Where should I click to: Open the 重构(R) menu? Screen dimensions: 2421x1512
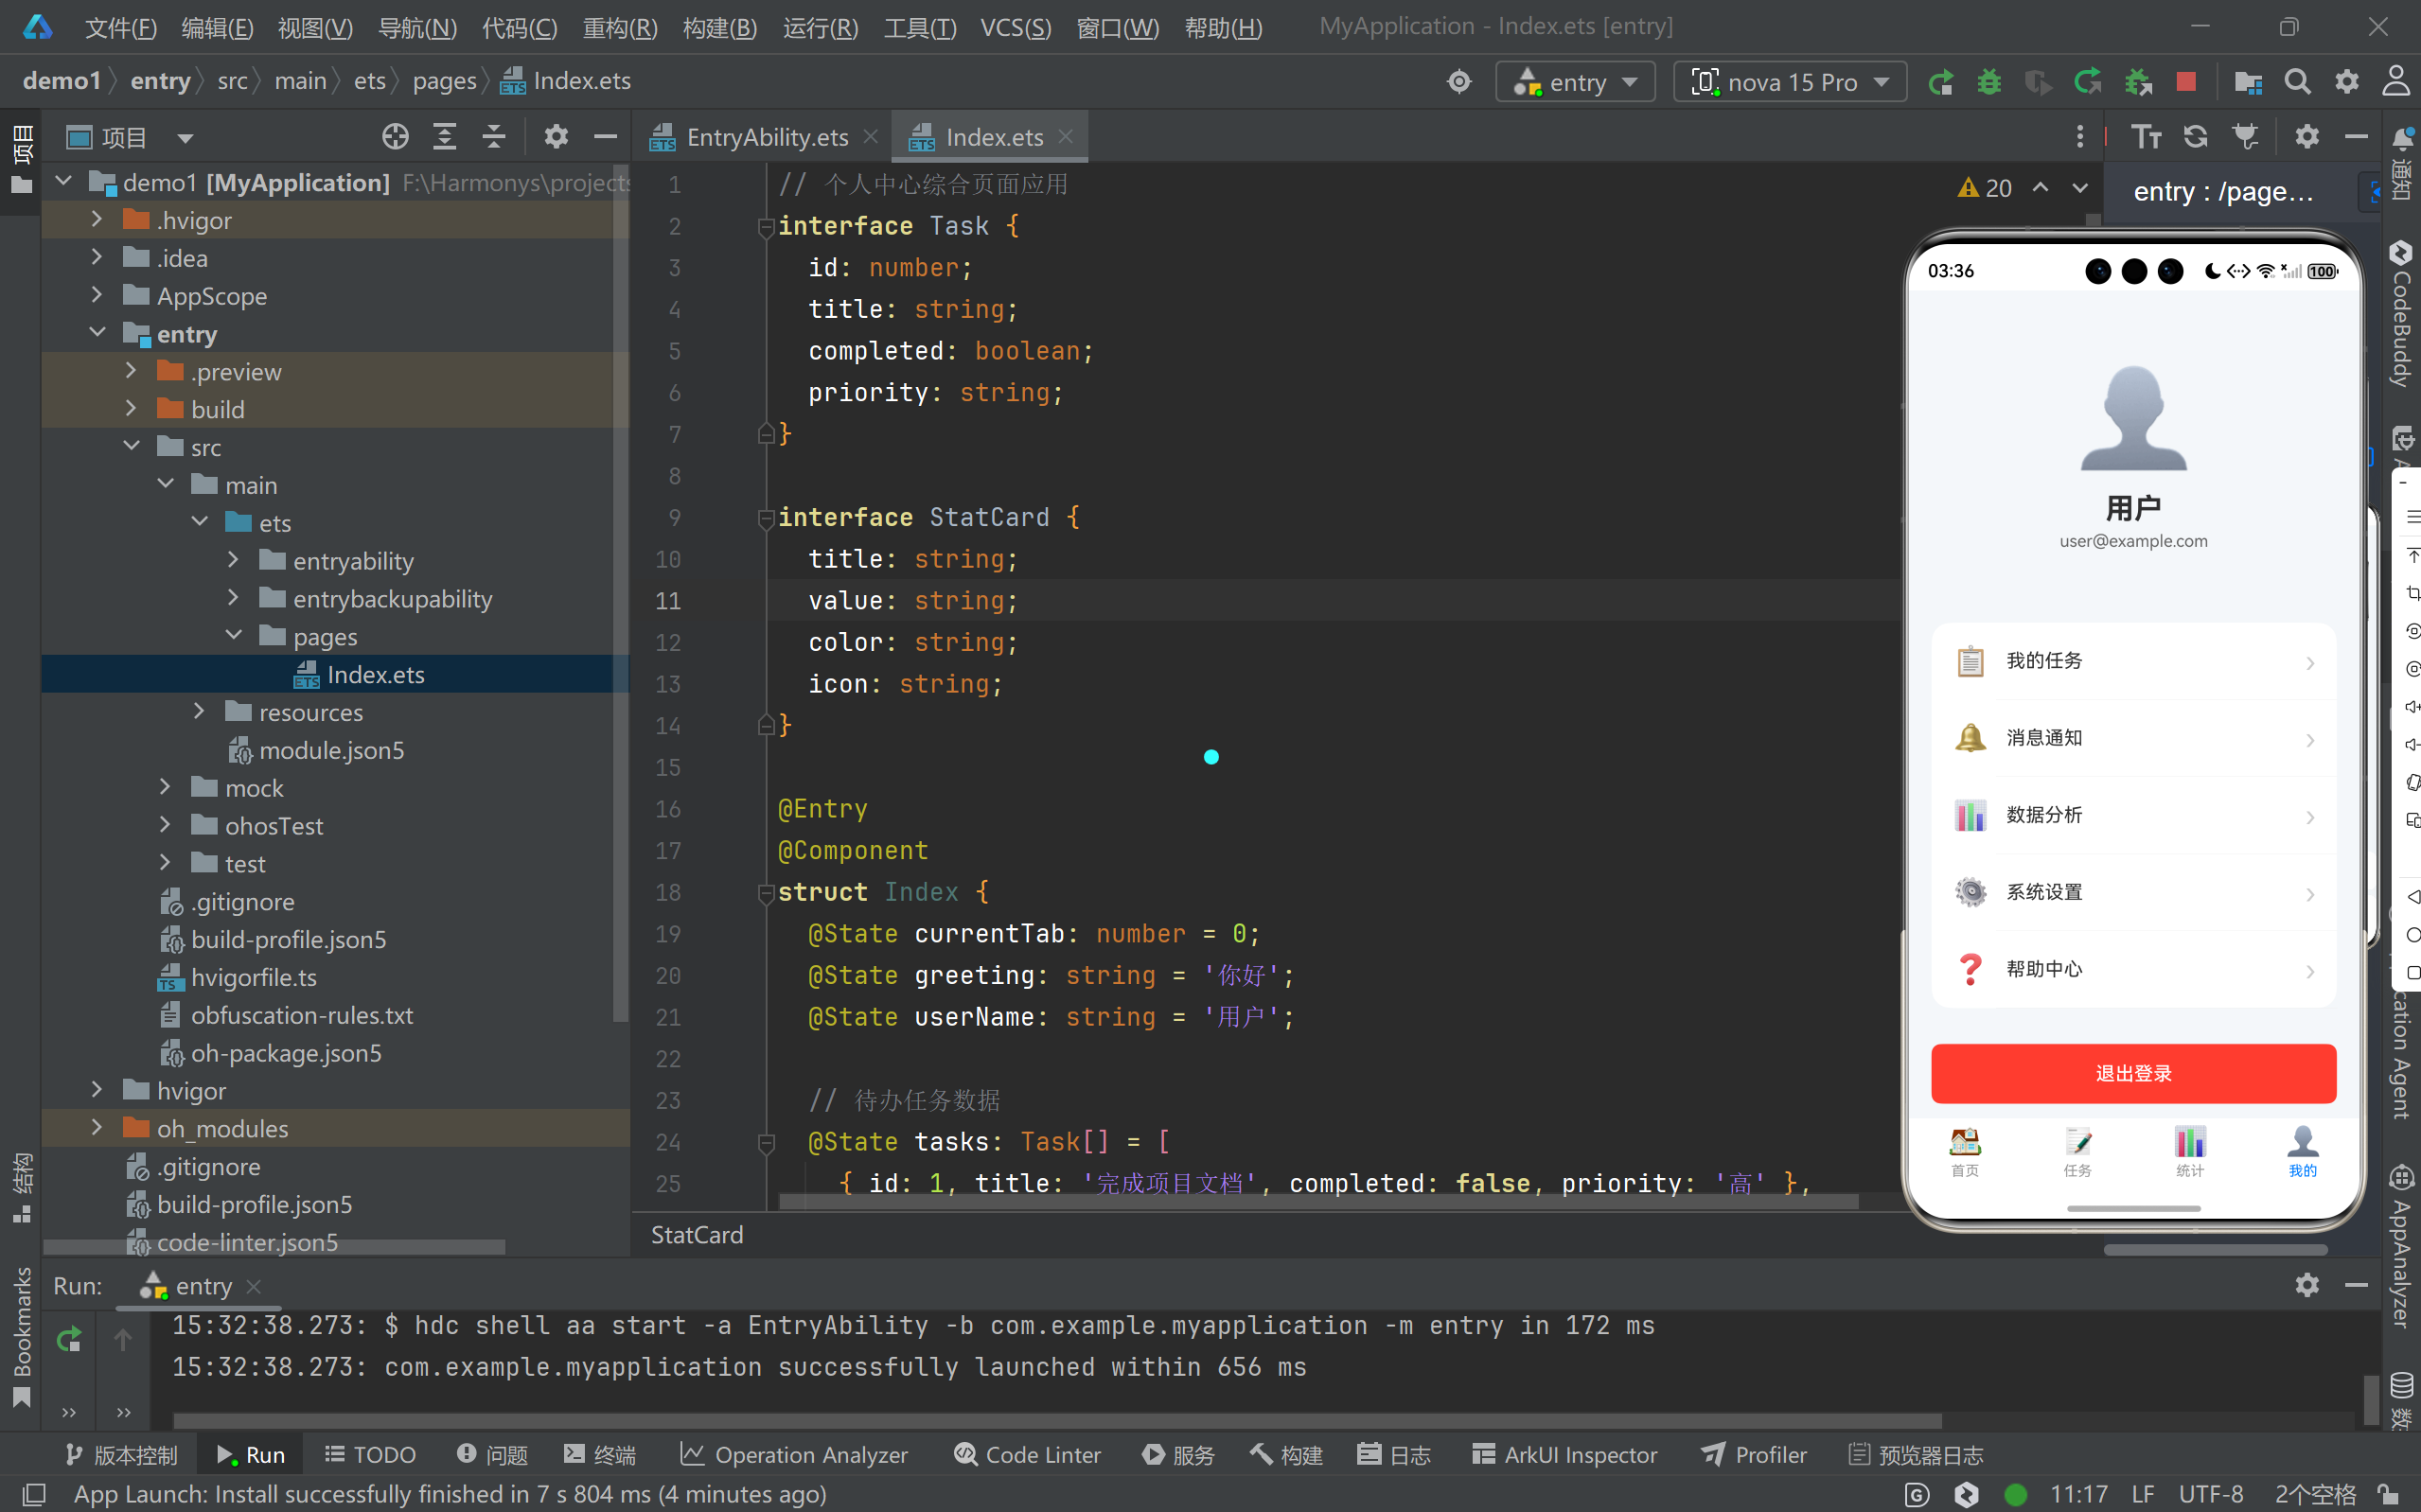click(x=620, y=27)
